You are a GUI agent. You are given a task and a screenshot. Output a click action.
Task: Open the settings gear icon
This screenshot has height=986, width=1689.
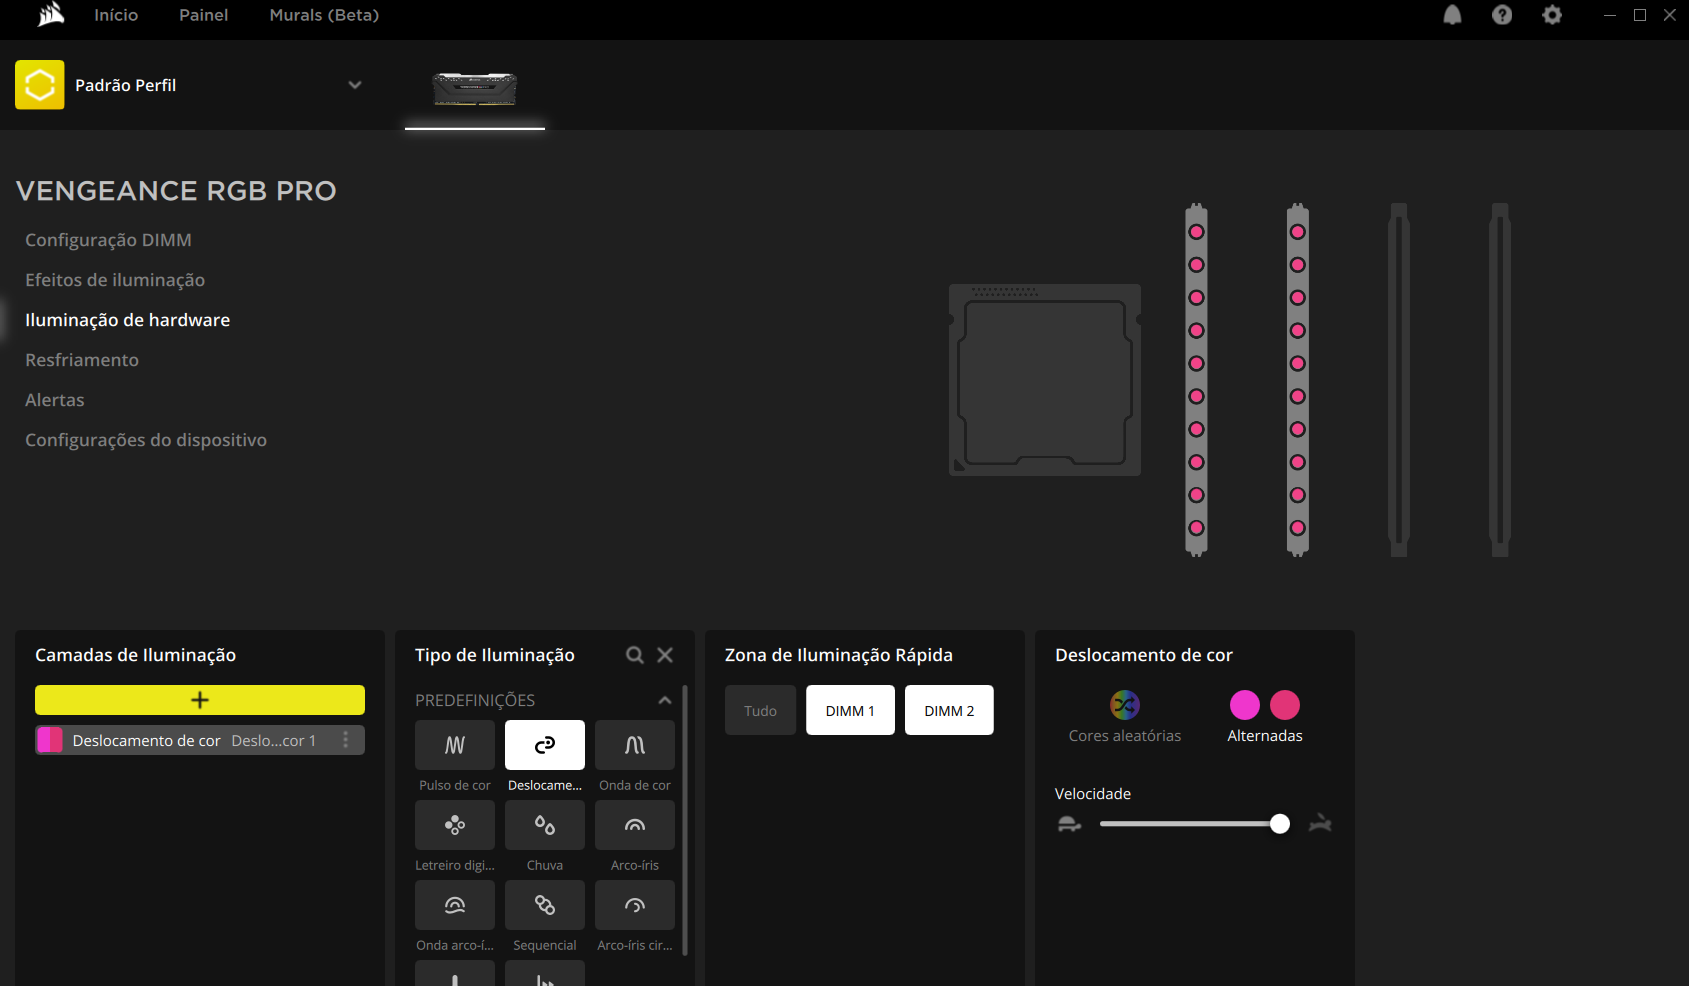point(1552,15)
